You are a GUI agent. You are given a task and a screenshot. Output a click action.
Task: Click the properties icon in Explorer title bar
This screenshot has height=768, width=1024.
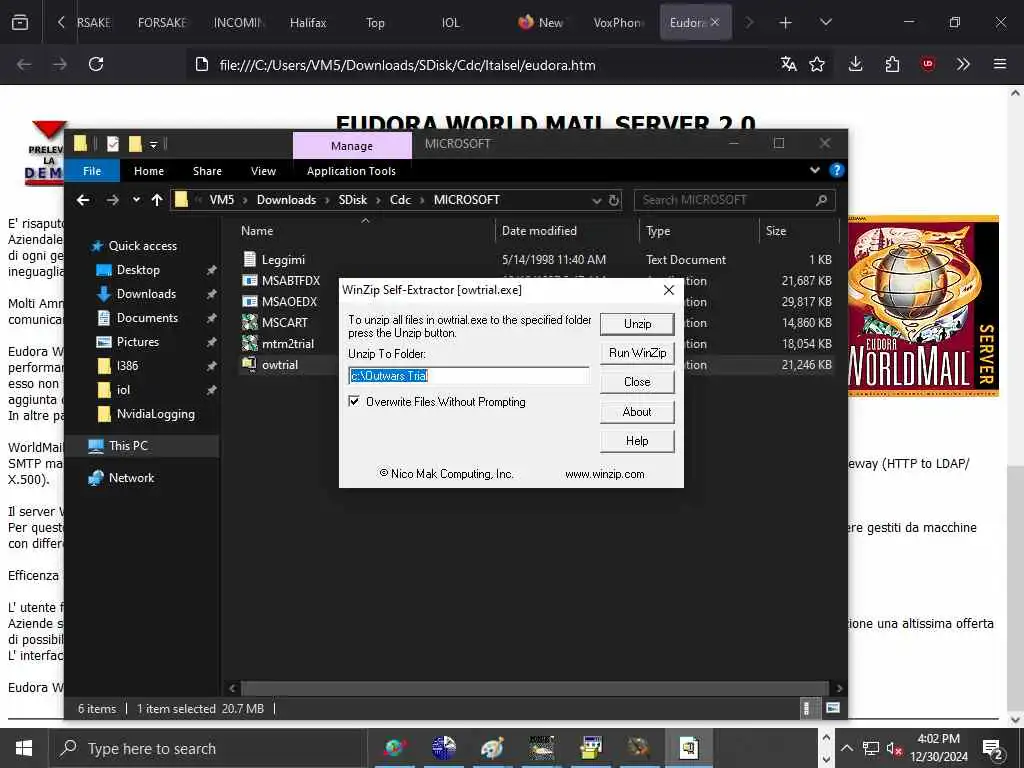[113, 144]
